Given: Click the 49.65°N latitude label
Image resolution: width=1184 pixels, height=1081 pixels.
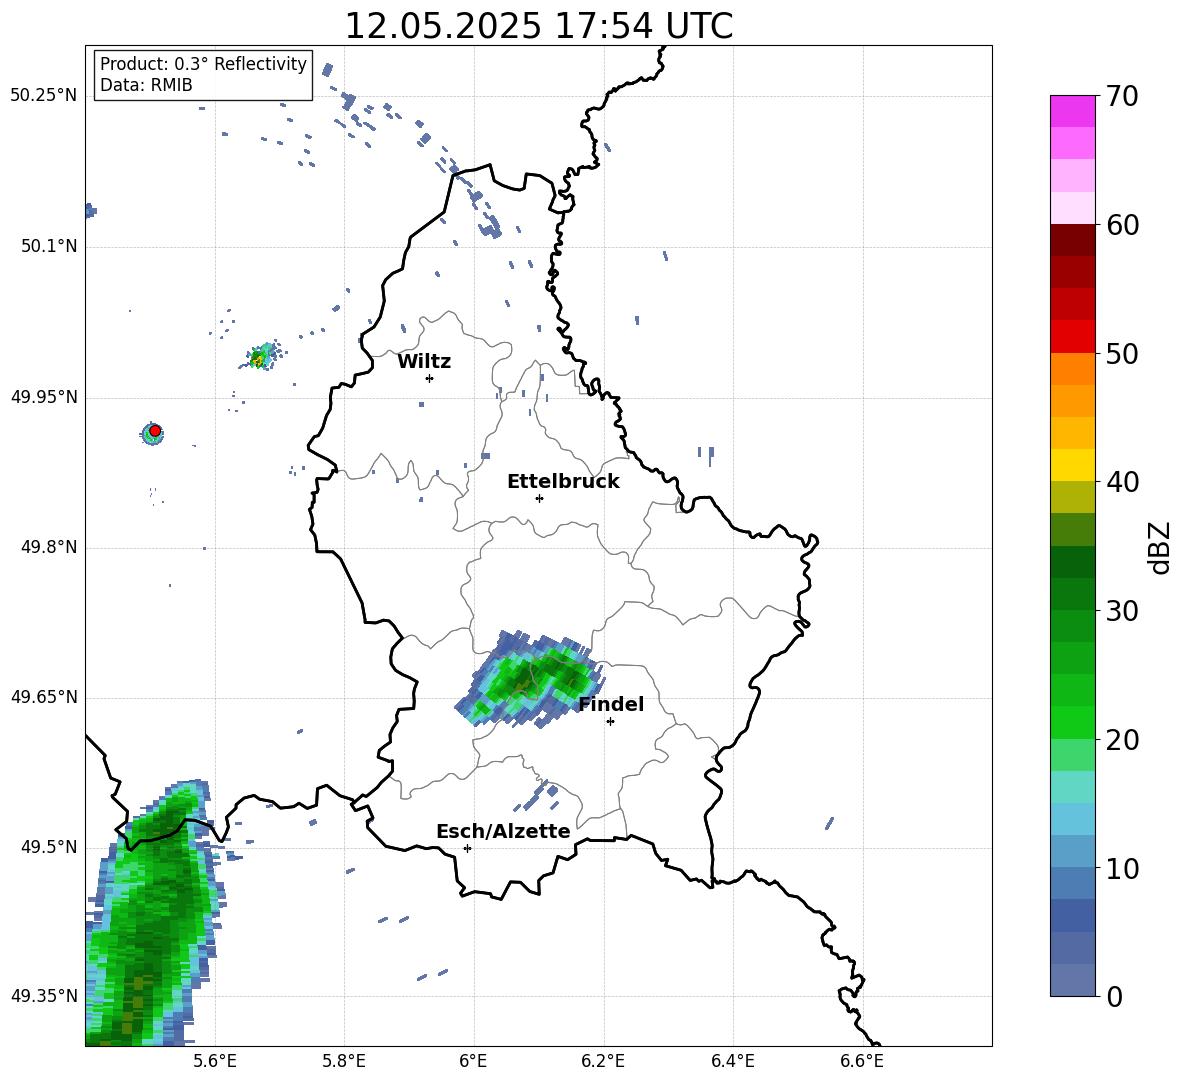Looking at the screenshot, I should tap(44, 697).
